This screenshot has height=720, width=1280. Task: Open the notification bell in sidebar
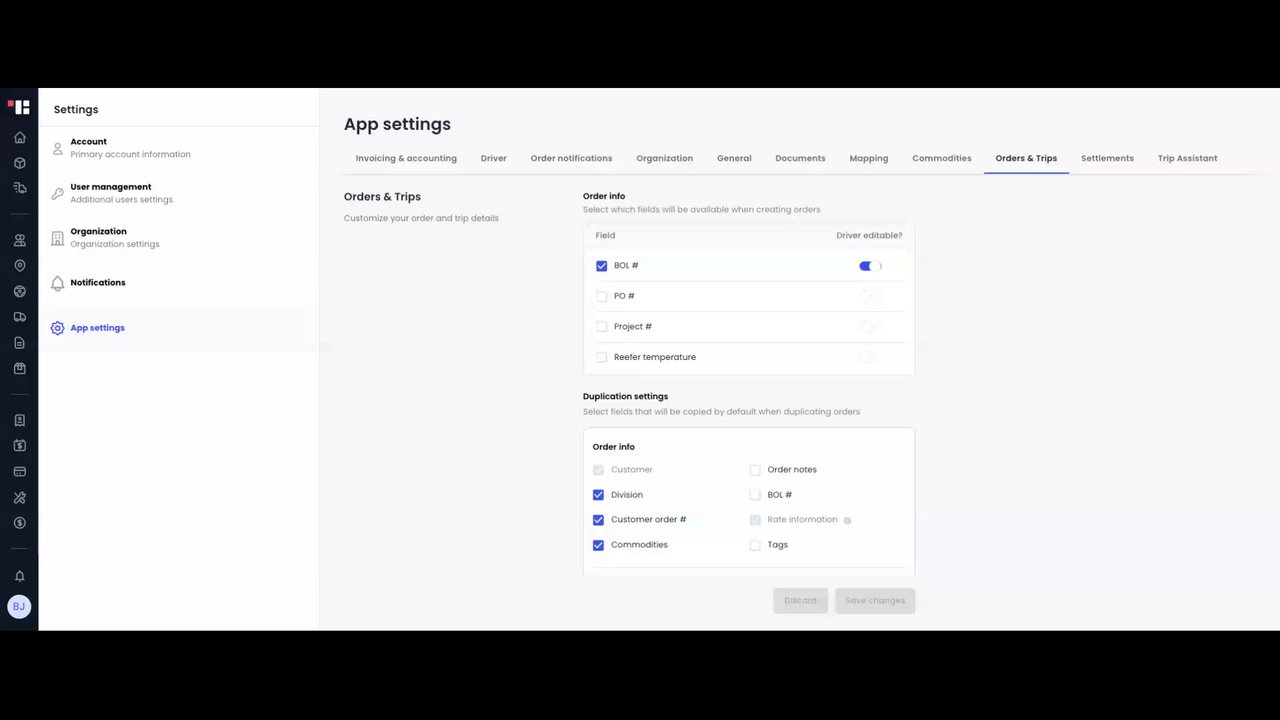19,576
